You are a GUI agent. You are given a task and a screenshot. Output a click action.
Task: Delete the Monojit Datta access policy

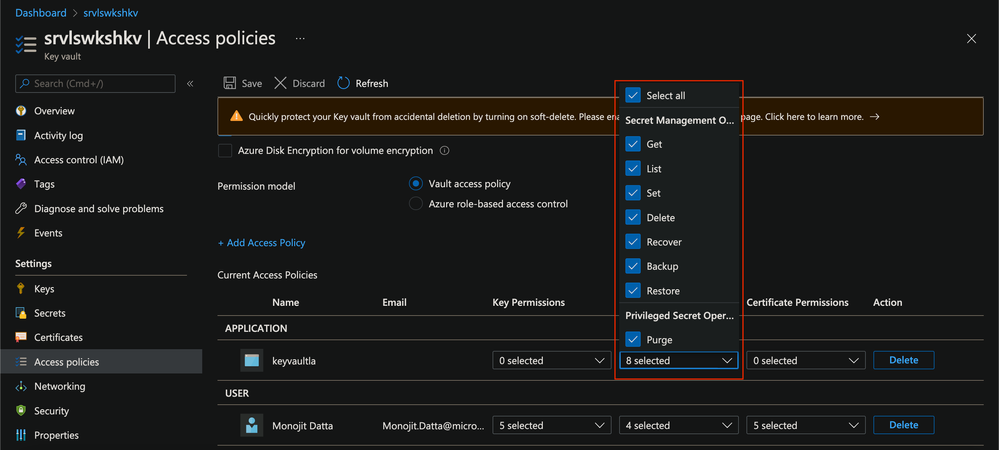(x=903, y=425)
